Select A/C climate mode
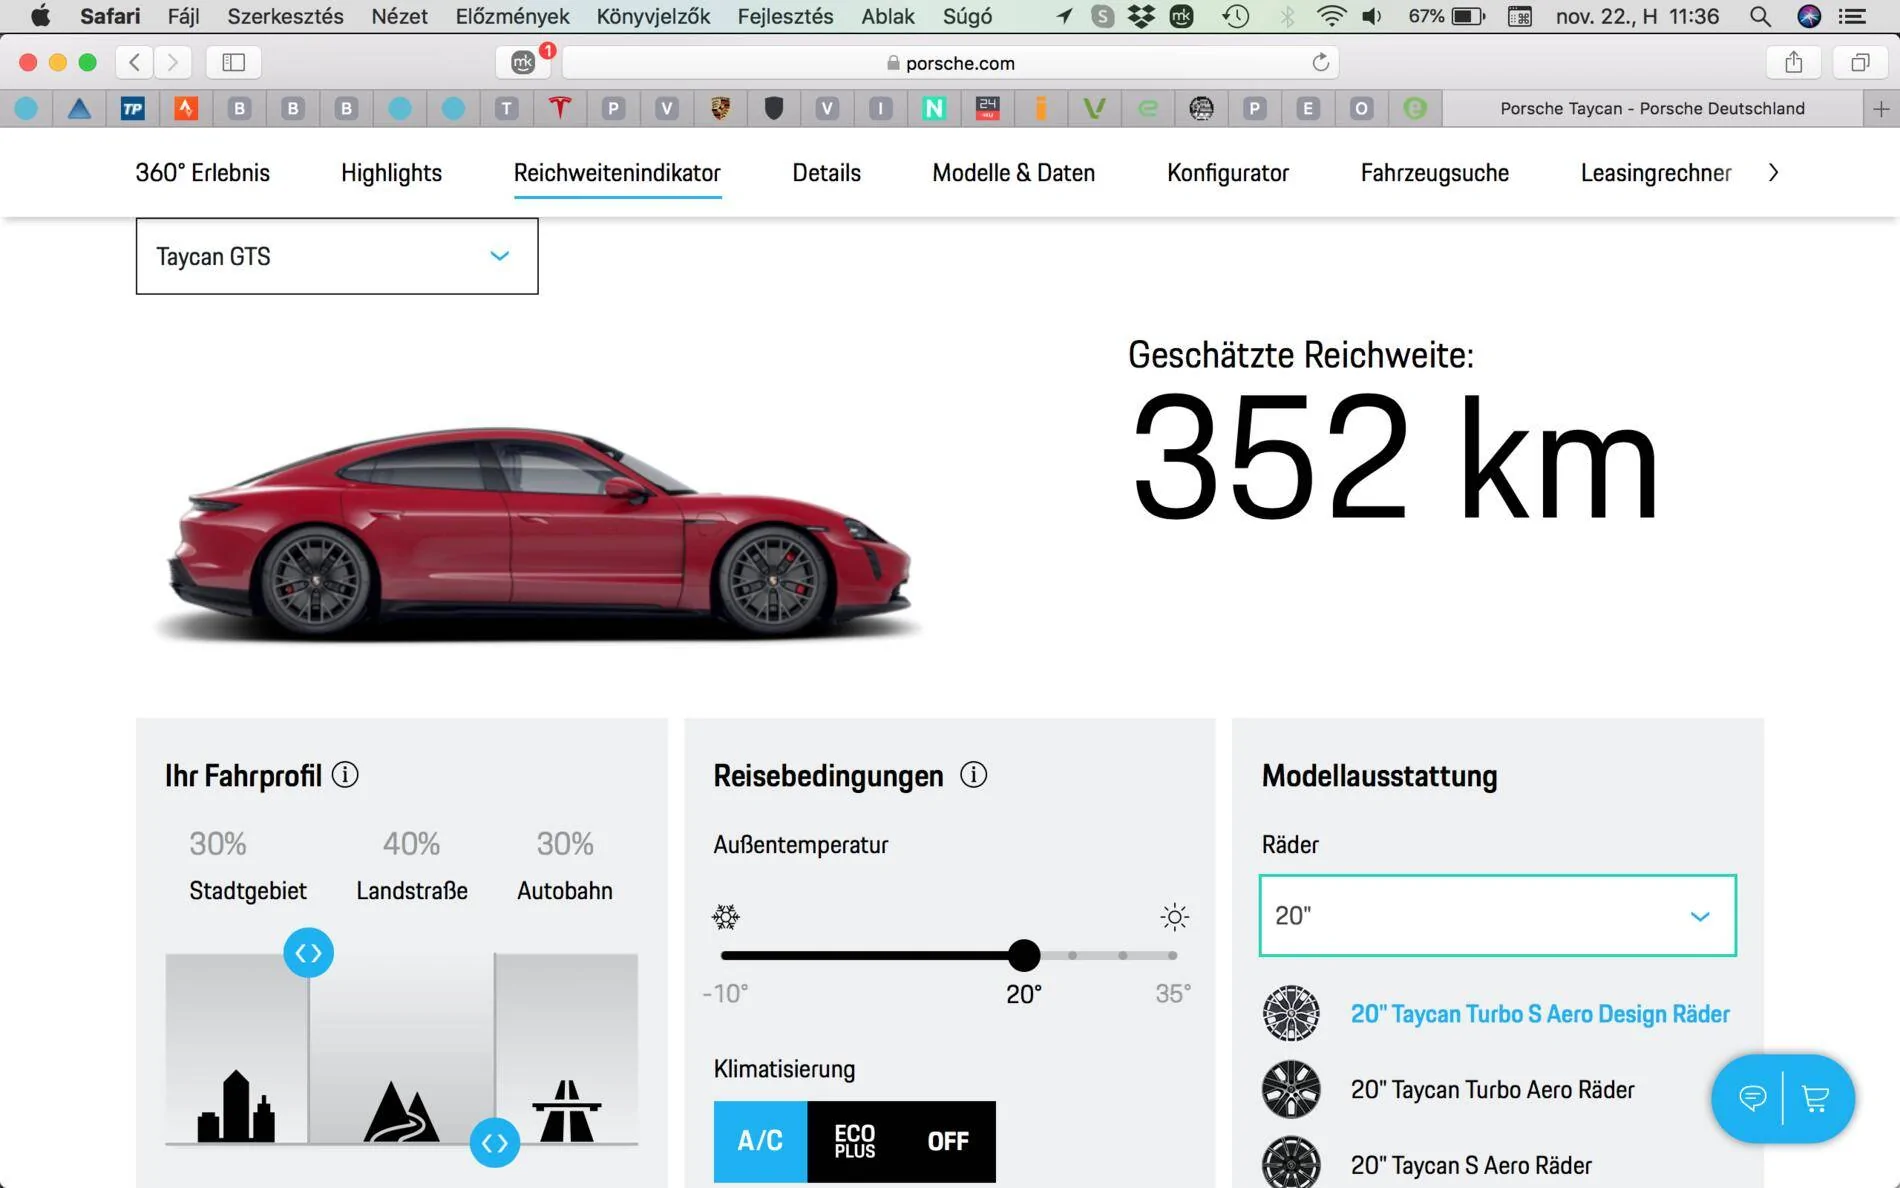 click(x=760, y=1141)
